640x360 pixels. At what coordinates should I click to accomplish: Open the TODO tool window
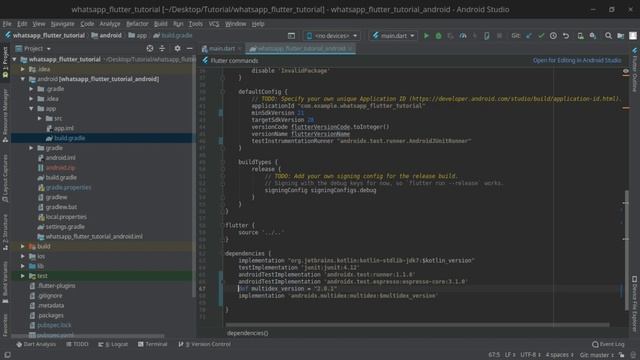point(77,344)
